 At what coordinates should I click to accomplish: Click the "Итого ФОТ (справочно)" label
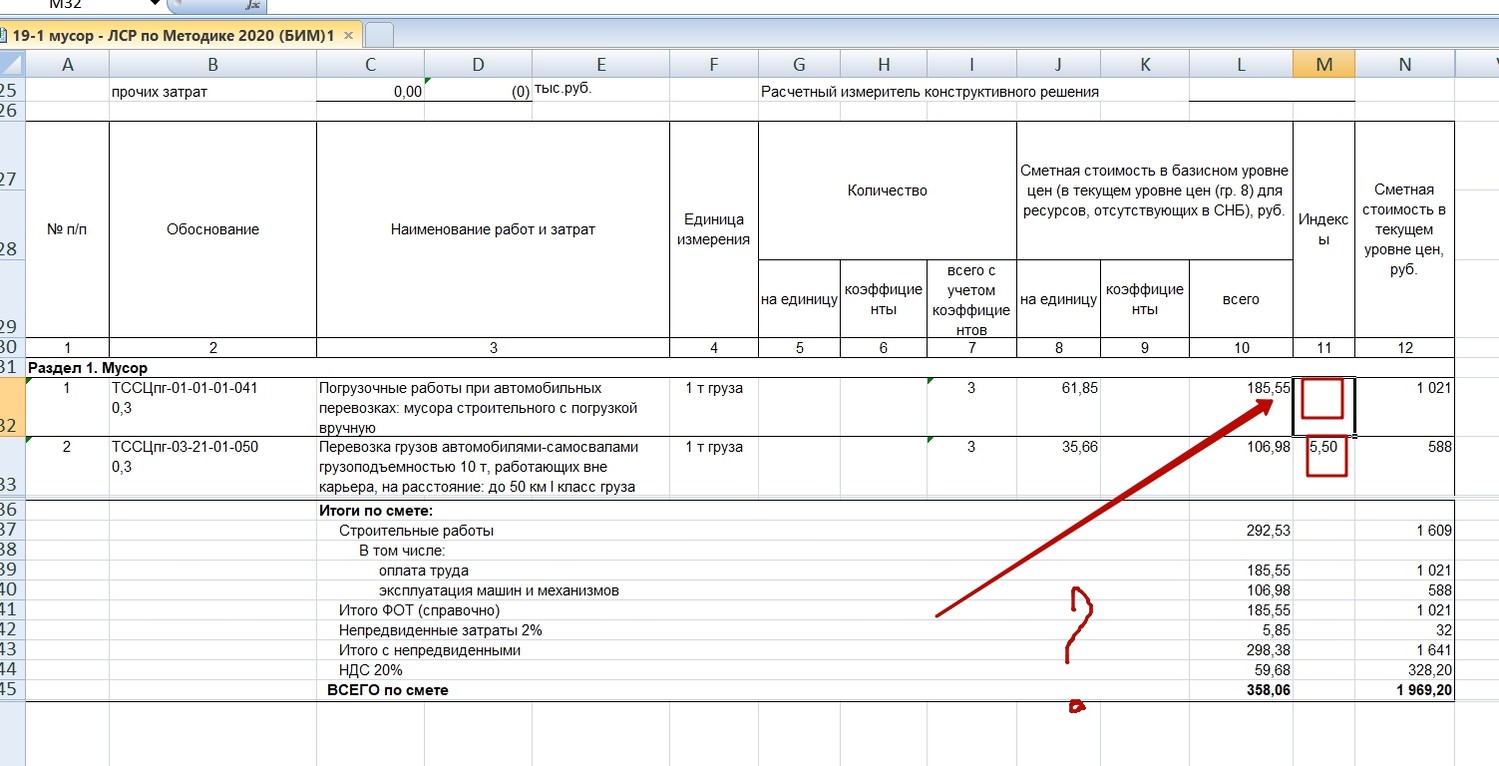[x=419, y=610]
